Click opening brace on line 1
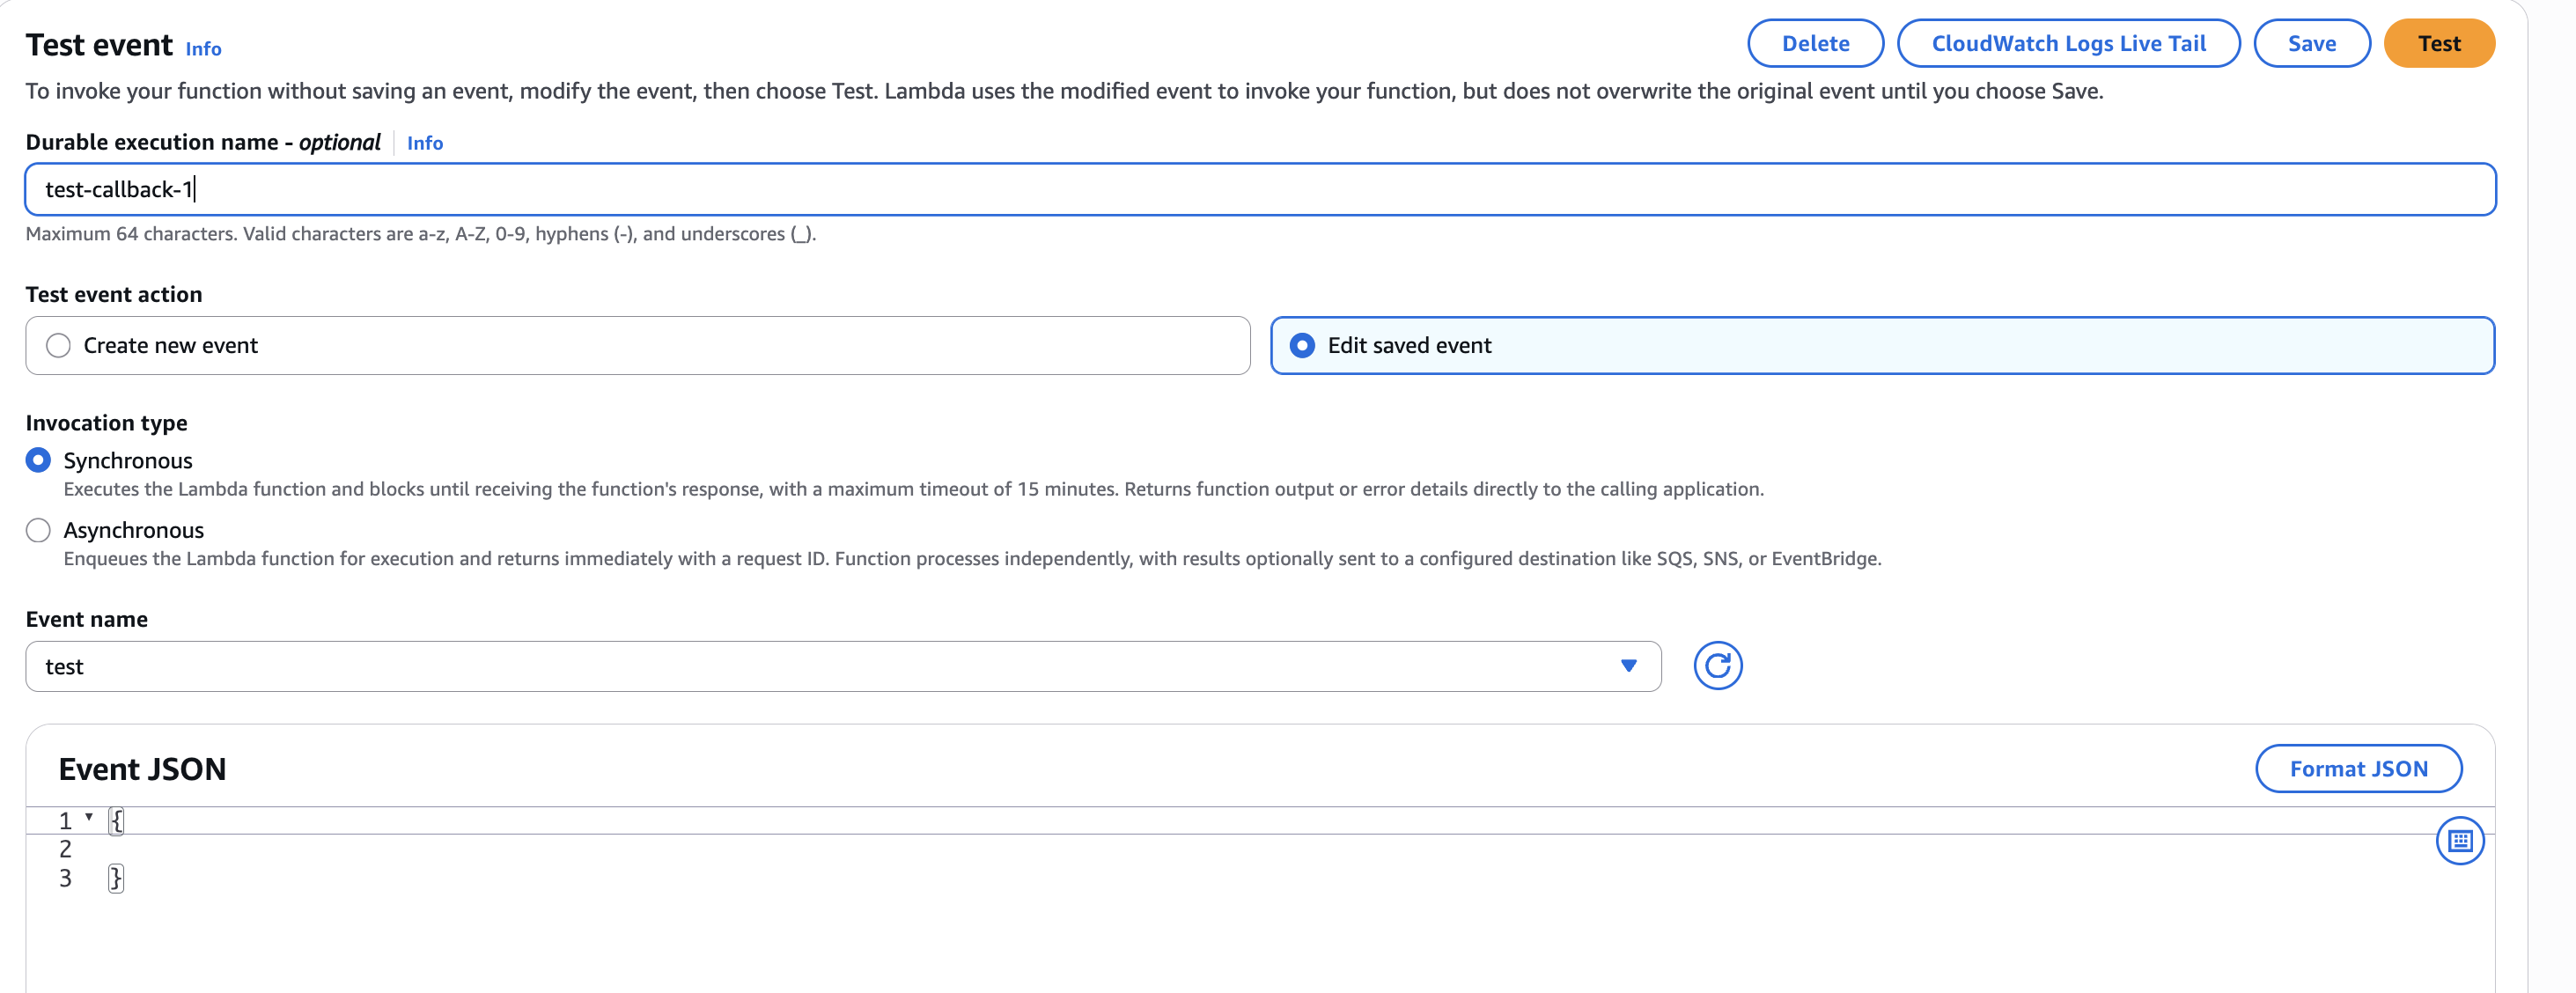 116,821
